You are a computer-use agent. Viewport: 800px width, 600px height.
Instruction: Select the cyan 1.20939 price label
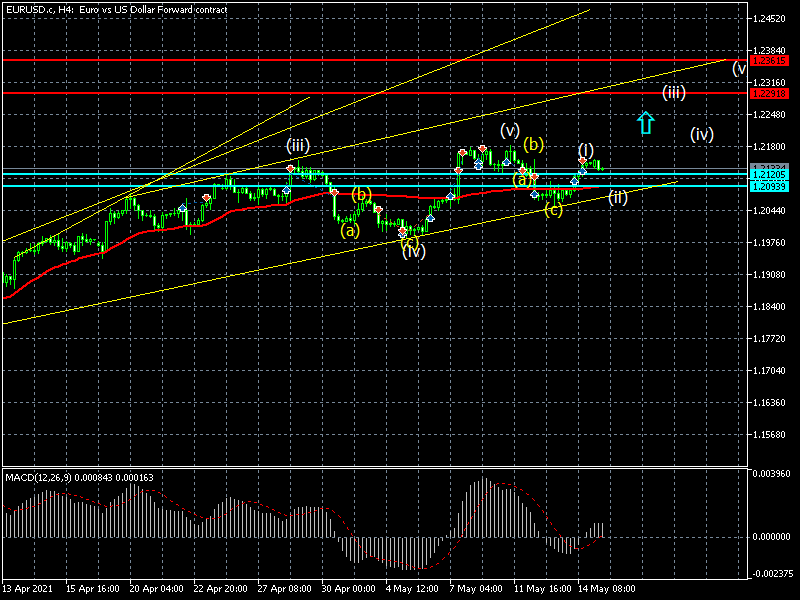(x=768, y=186)
